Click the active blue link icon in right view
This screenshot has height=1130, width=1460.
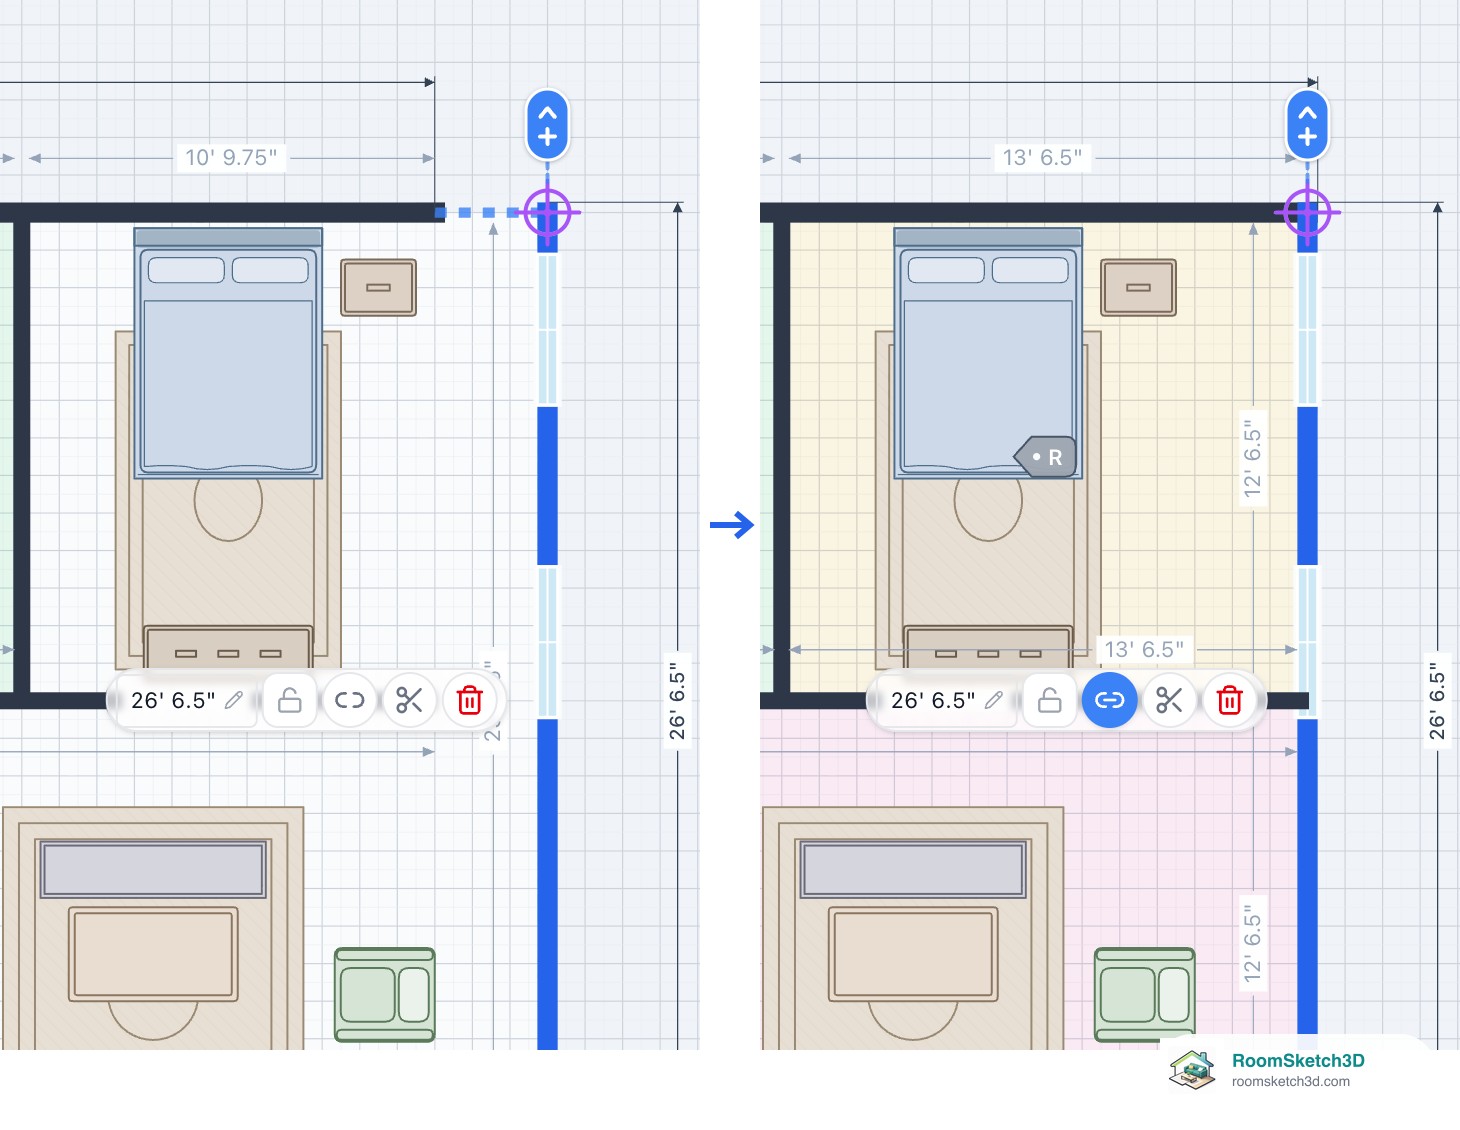click(1109, 700)
